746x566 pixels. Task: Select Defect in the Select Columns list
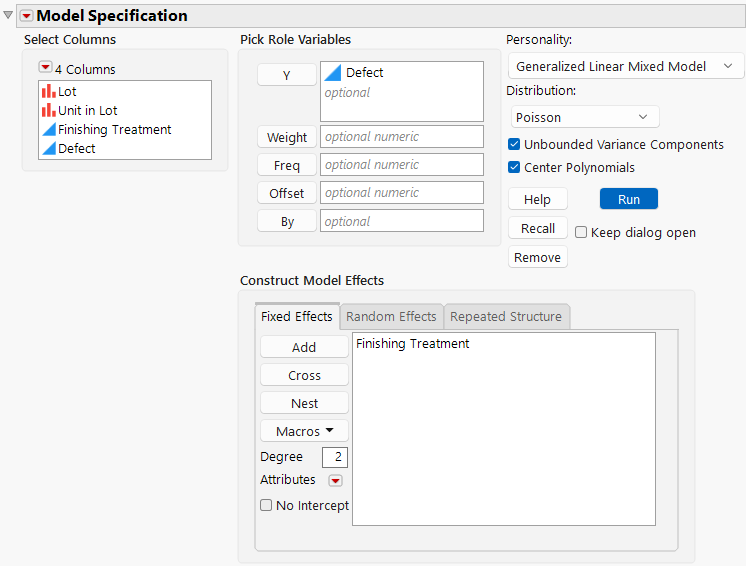(76, 148)
